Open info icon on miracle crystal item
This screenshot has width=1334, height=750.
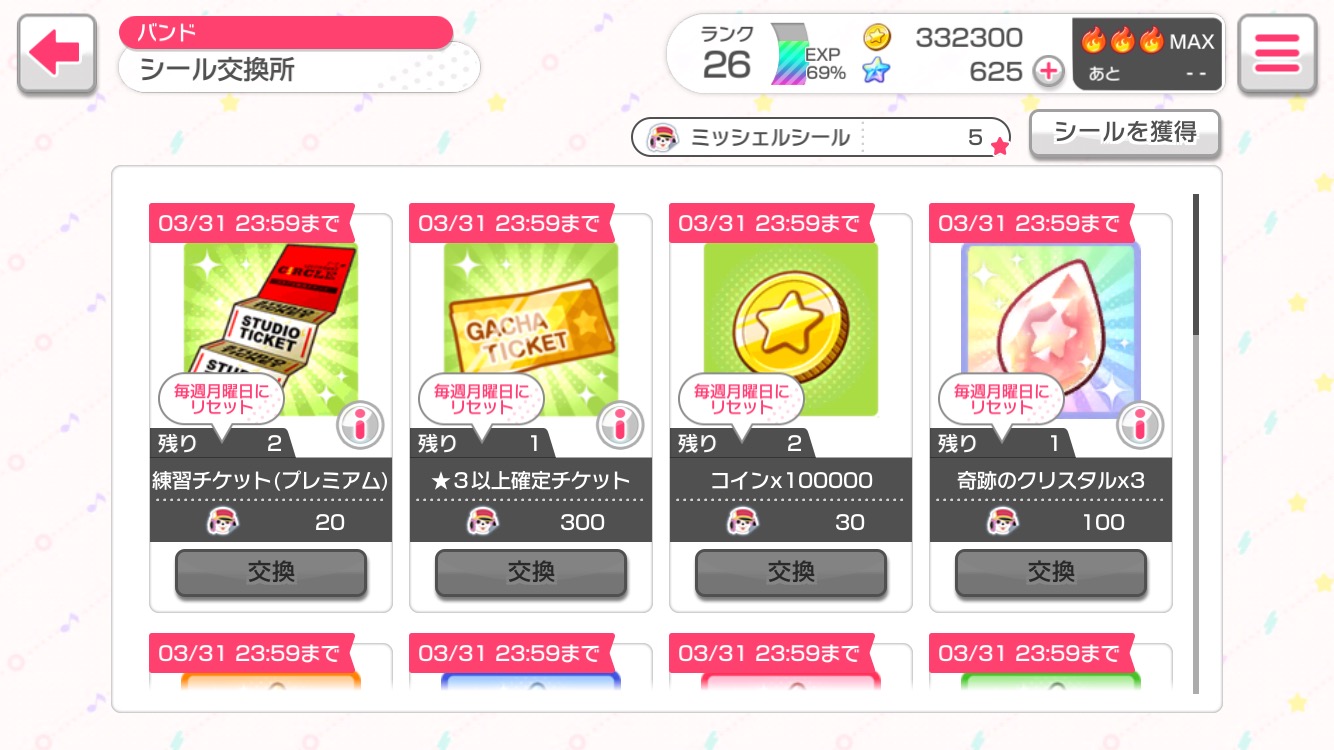pos(1140,425)
